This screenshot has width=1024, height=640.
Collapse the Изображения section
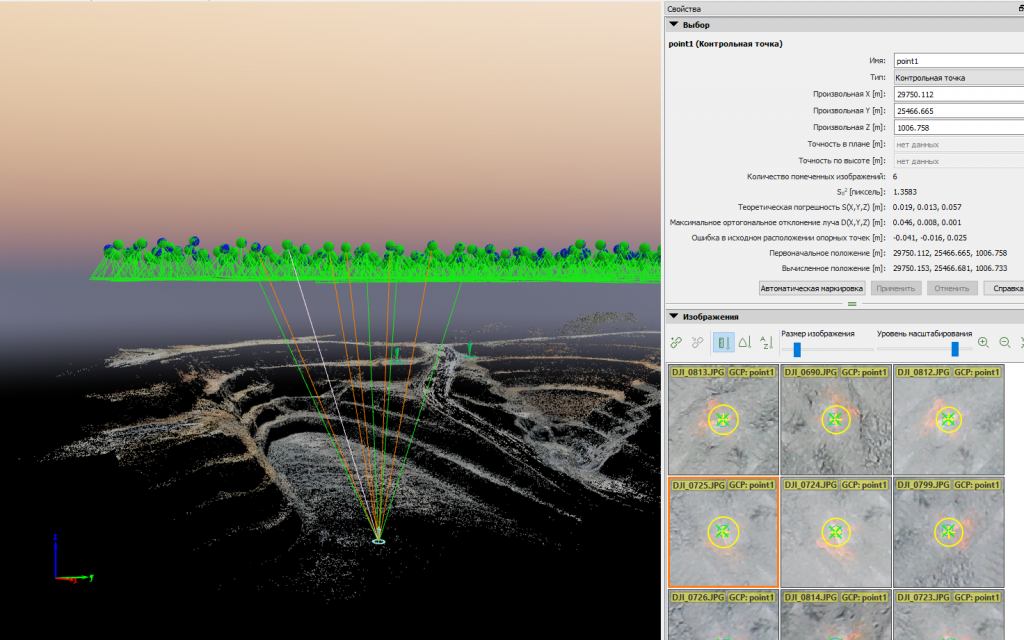(674, 316)
